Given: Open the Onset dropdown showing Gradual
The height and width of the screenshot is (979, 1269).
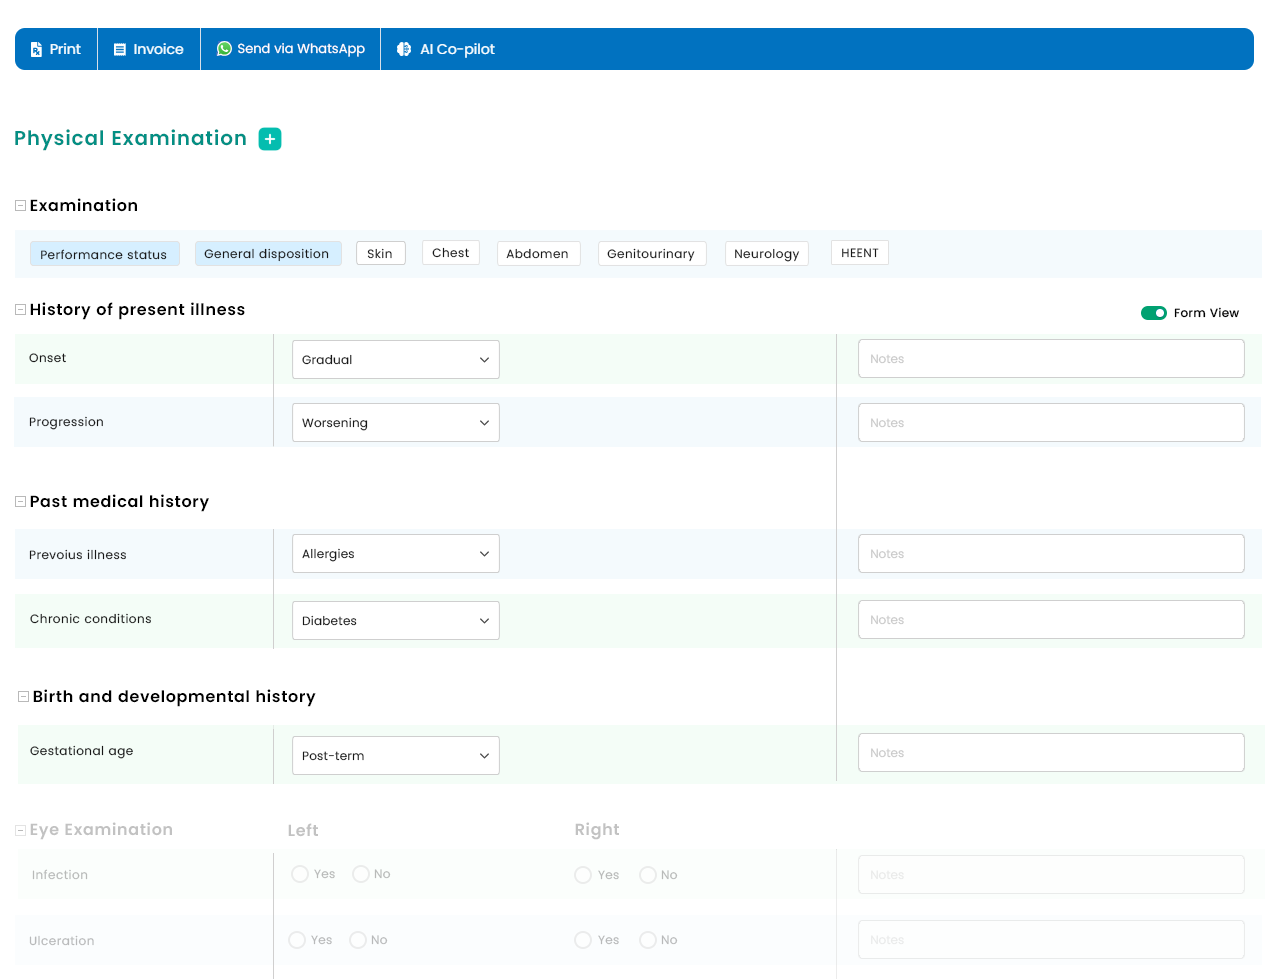Looking at the screenshot, I should (x=396, y=360).
